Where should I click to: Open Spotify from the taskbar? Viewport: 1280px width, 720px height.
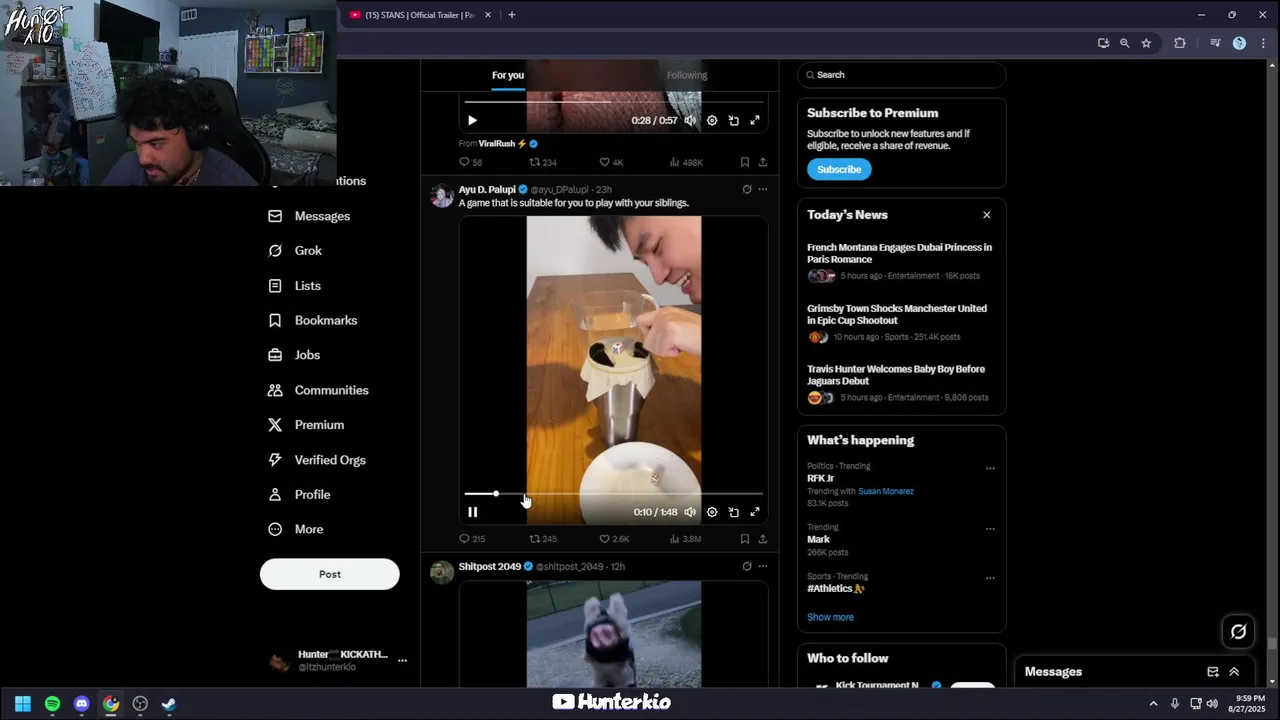pos(52,704)
